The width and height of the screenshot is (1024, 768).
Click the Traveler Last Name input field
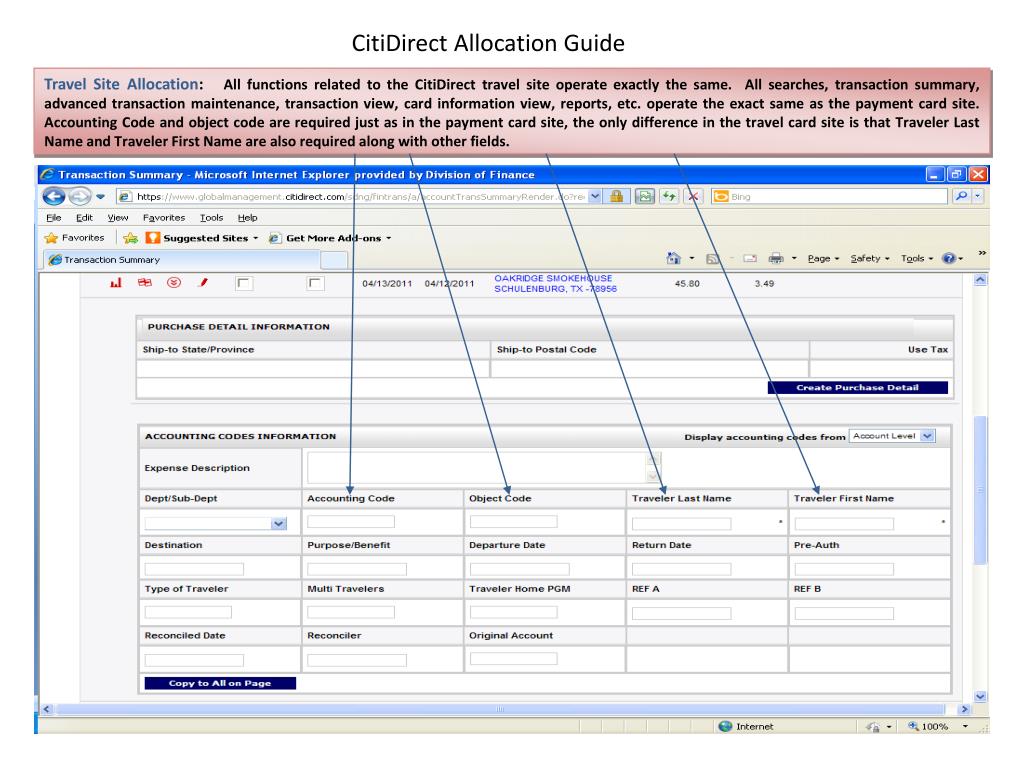(x=681, y=524)
